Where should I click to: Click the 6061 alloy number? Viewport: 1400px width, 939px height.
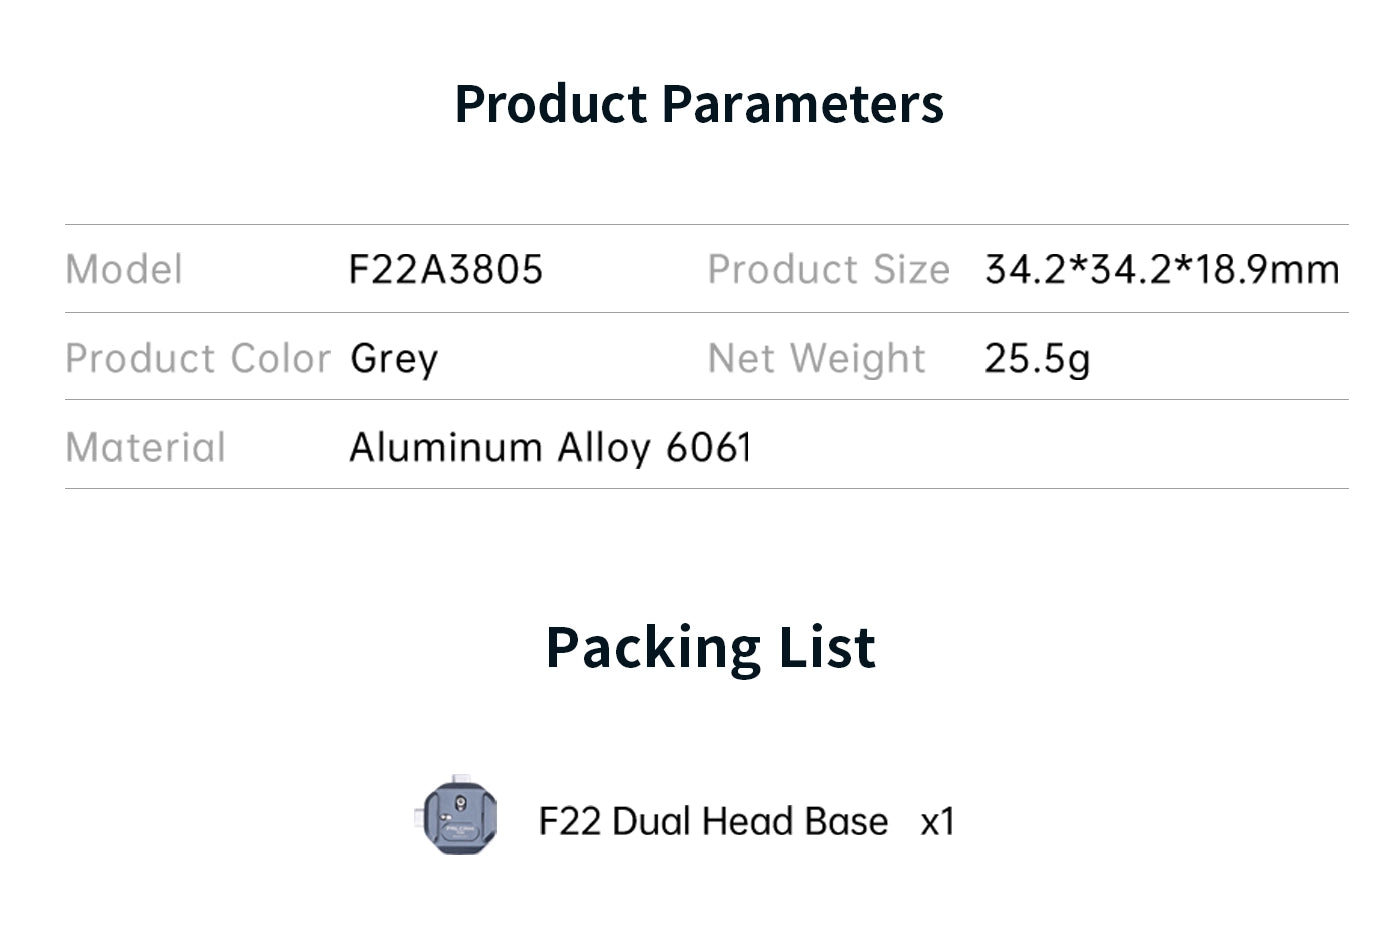[x=709, y=447]
